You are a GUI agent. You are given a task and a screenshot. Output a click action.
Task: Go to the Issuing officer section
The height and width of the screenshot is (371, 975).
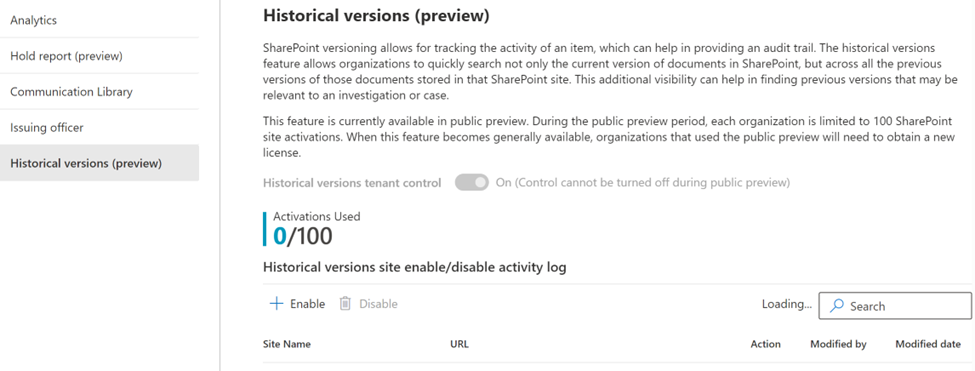point(99,128)
